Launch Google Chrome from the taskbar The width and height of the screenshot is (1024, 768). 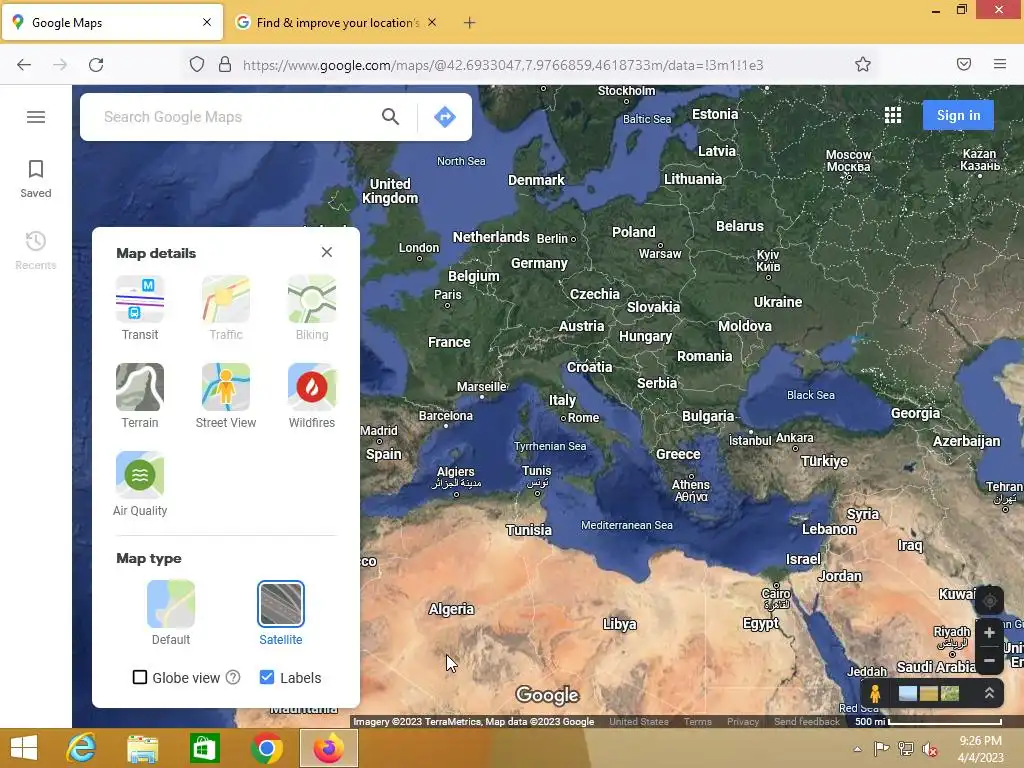pos(266,748)
